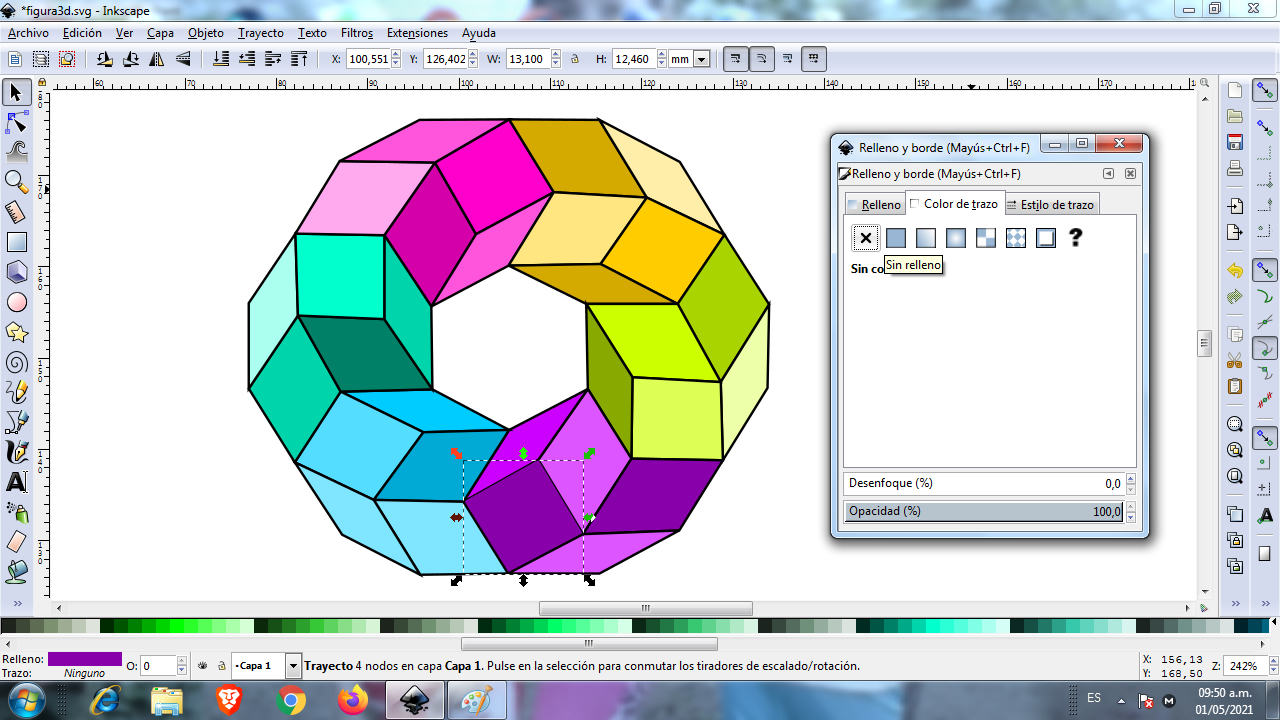This screenshot has height=720, width=1280.
Task: Open the Archivo menu
Action: 28,33
